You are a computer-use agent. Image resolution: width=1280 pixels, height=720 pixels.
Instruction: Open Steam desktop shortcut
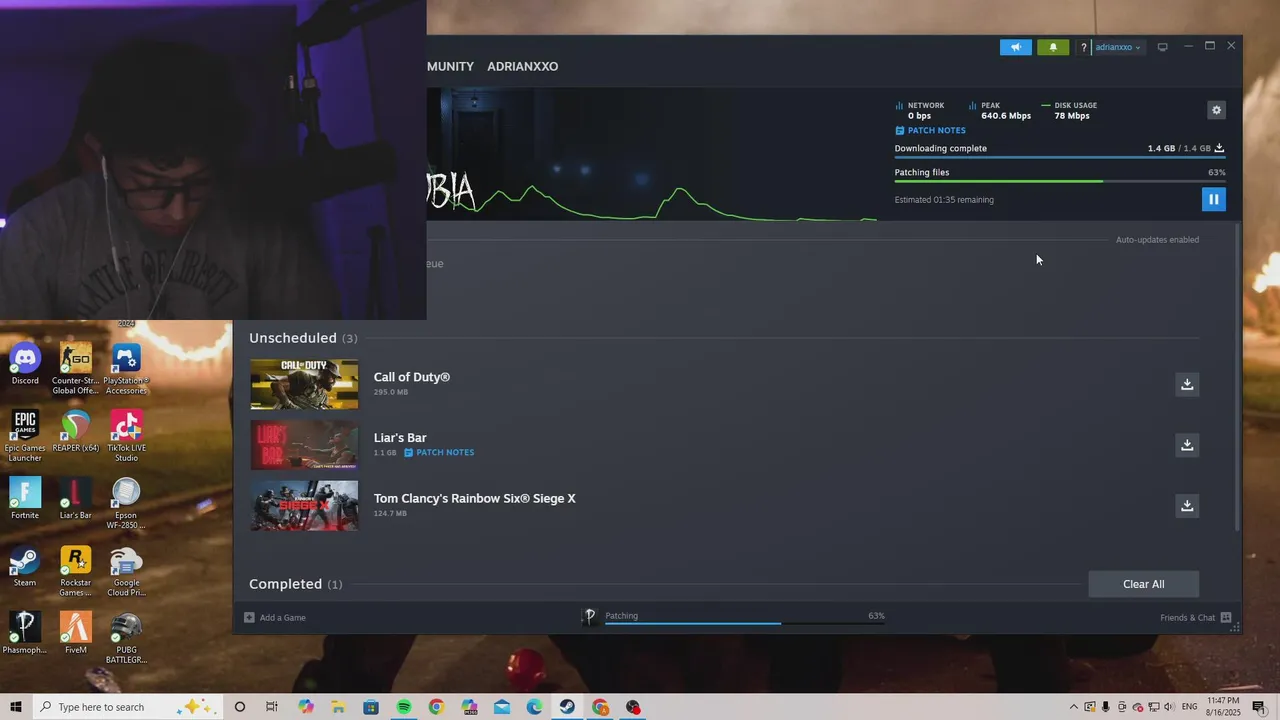(25, 566)
